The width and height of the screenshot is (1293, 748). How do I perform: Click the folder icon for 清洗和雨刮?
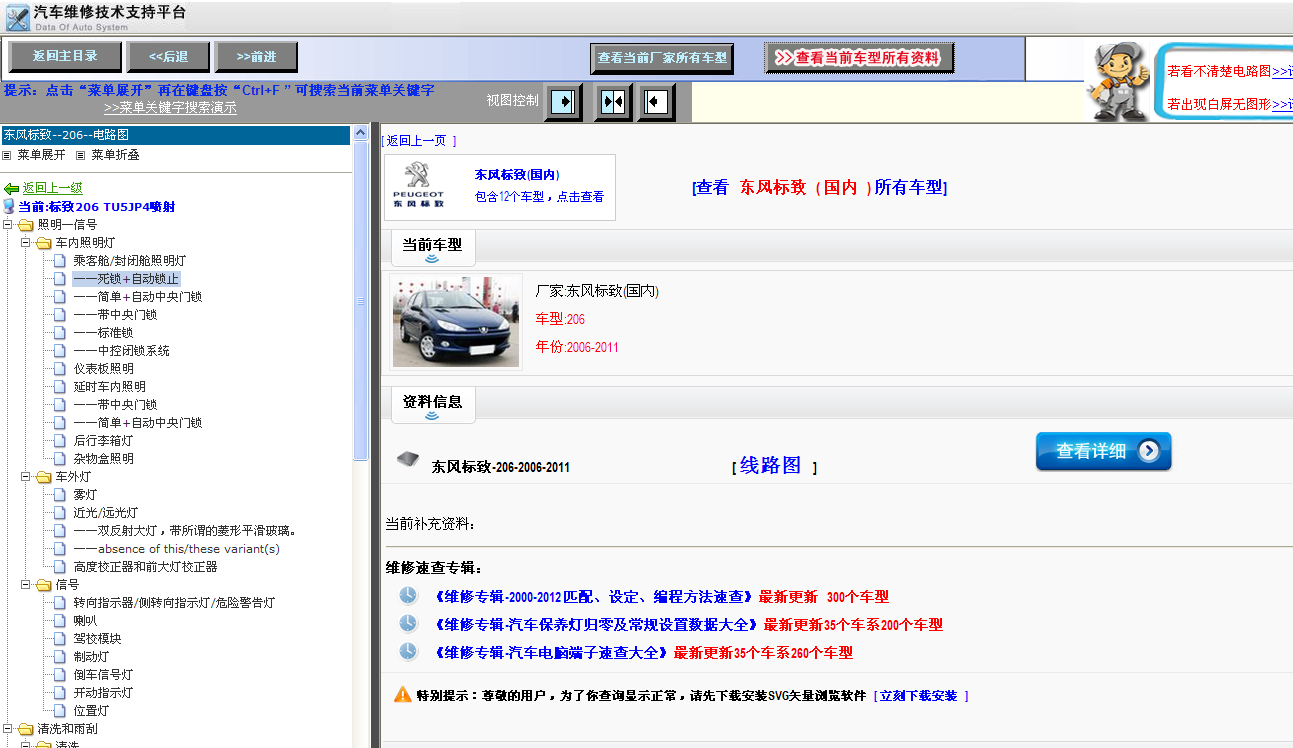coord(25,729)
